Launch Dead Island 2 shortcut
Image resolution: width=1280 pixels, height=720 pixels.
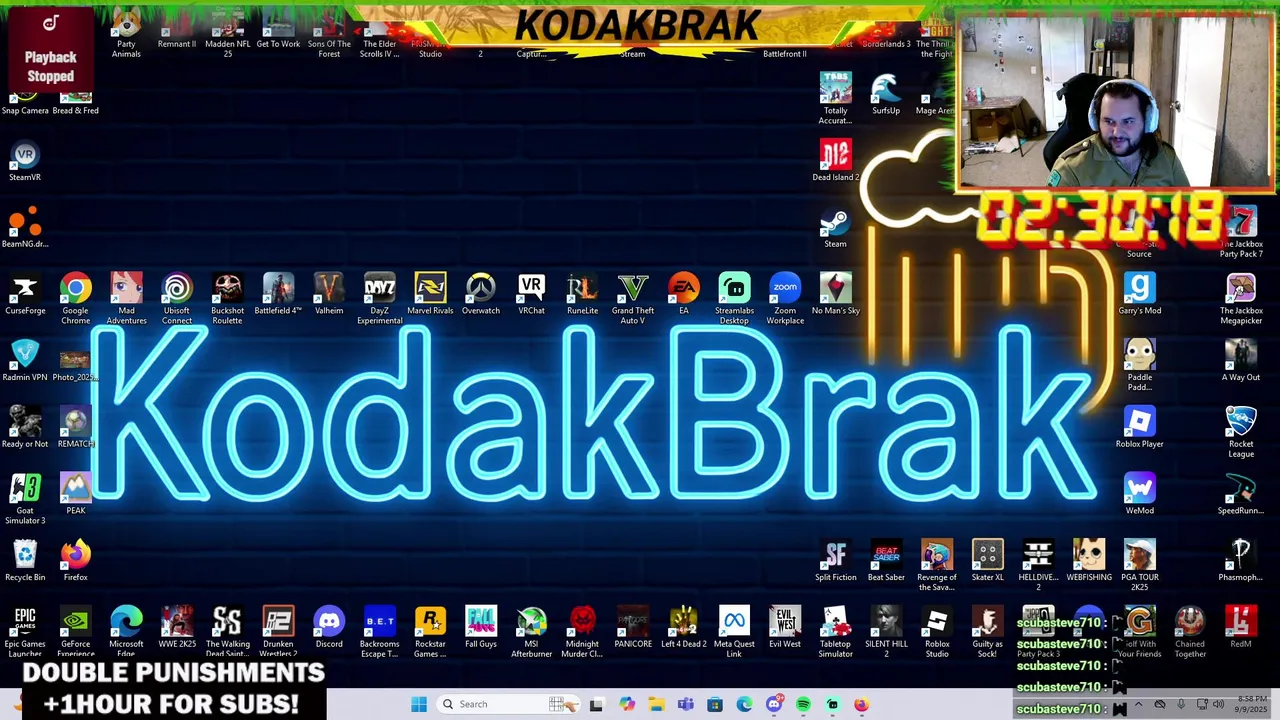coord(835,162)
